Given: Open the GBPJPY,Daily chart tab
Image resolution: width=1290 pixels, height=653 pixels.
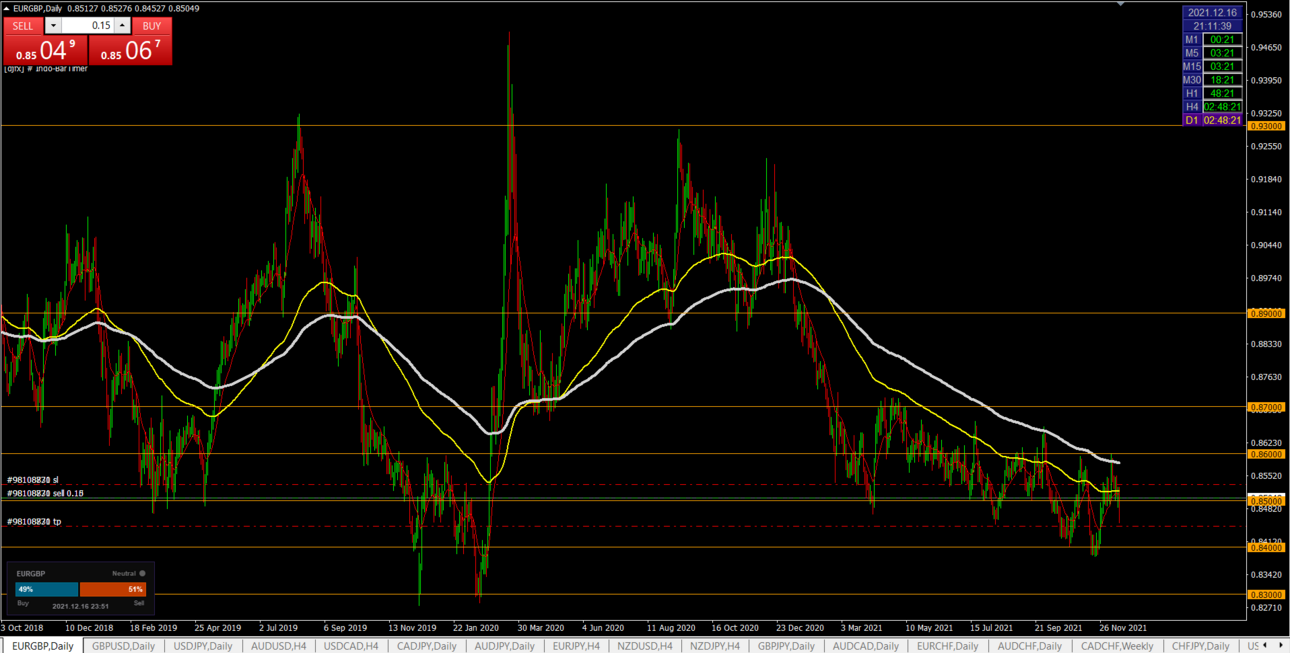Looking at the screenshot, I should click(787, 646).
